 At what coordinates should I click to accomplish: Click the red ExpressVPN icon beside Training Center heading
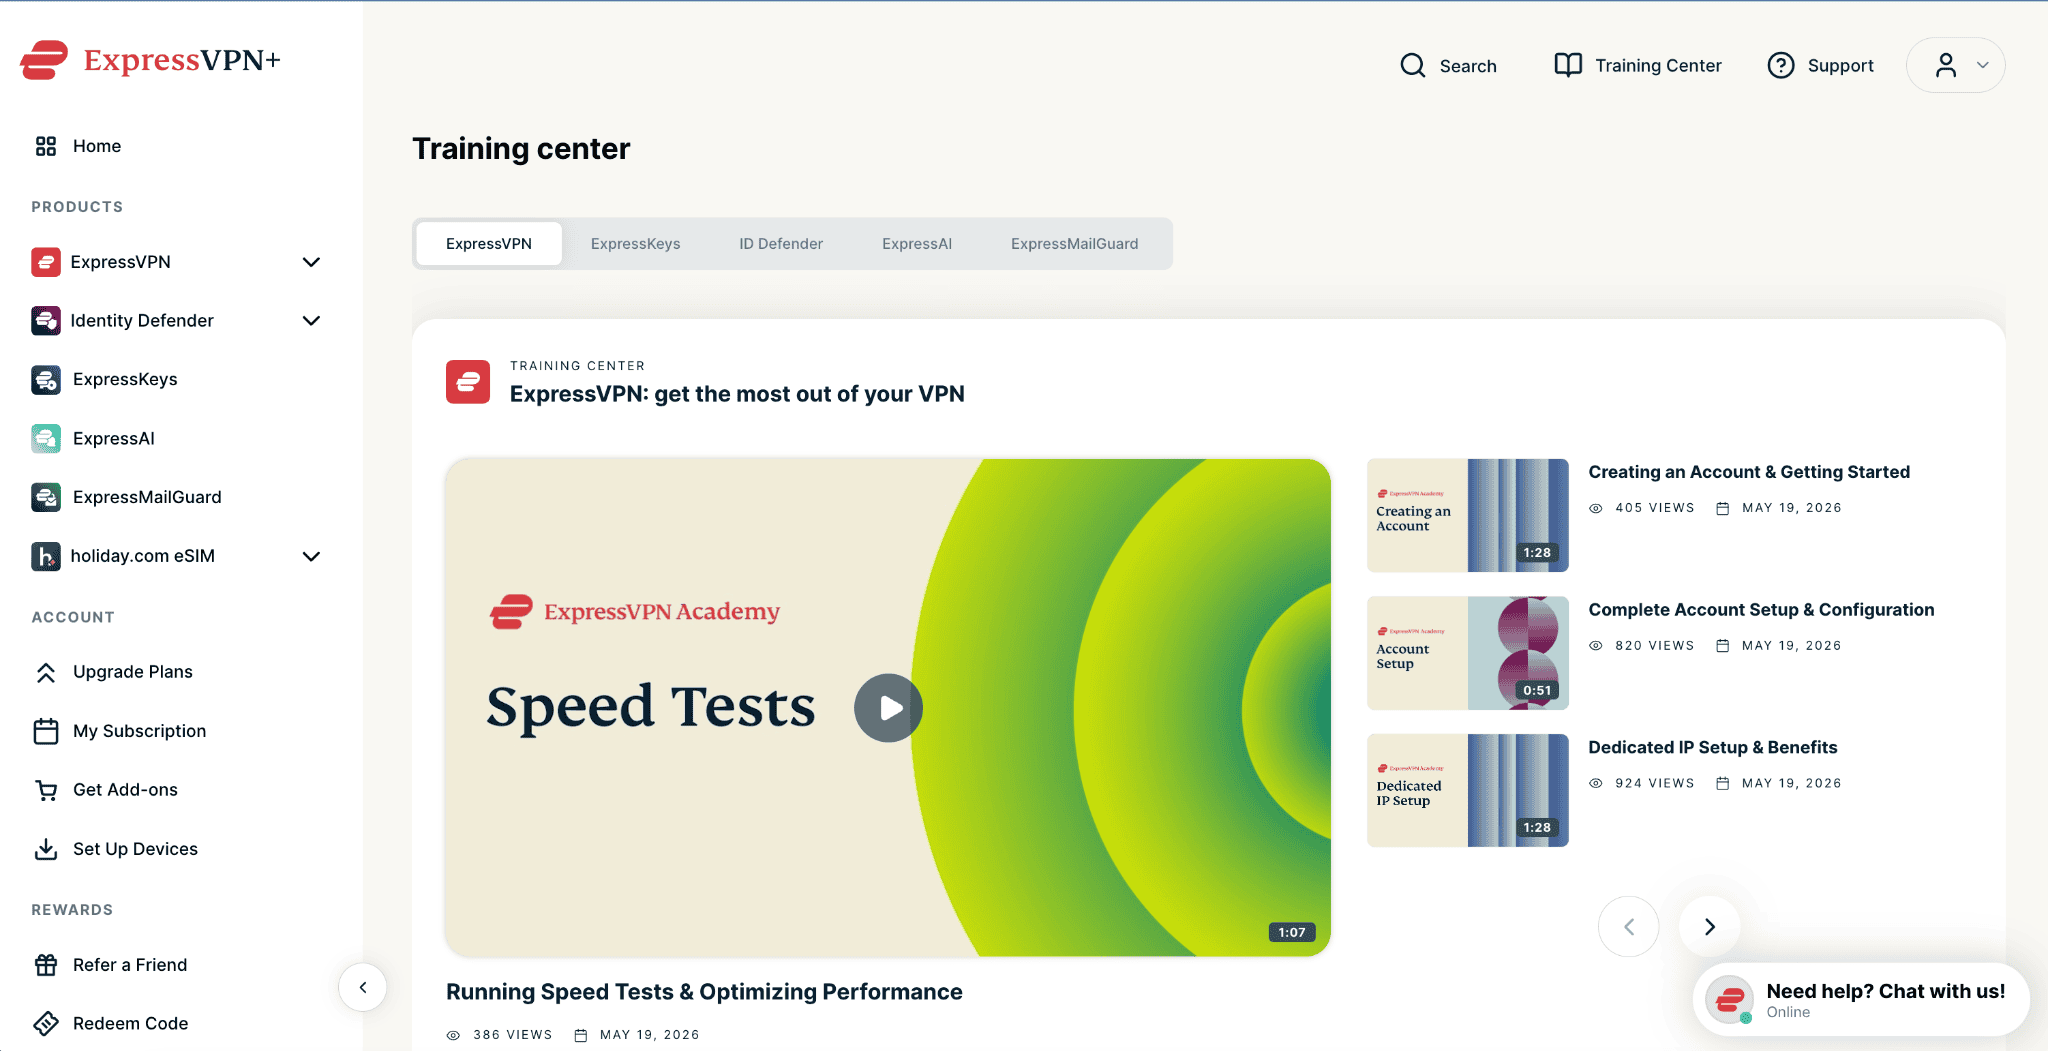(468, 382)
